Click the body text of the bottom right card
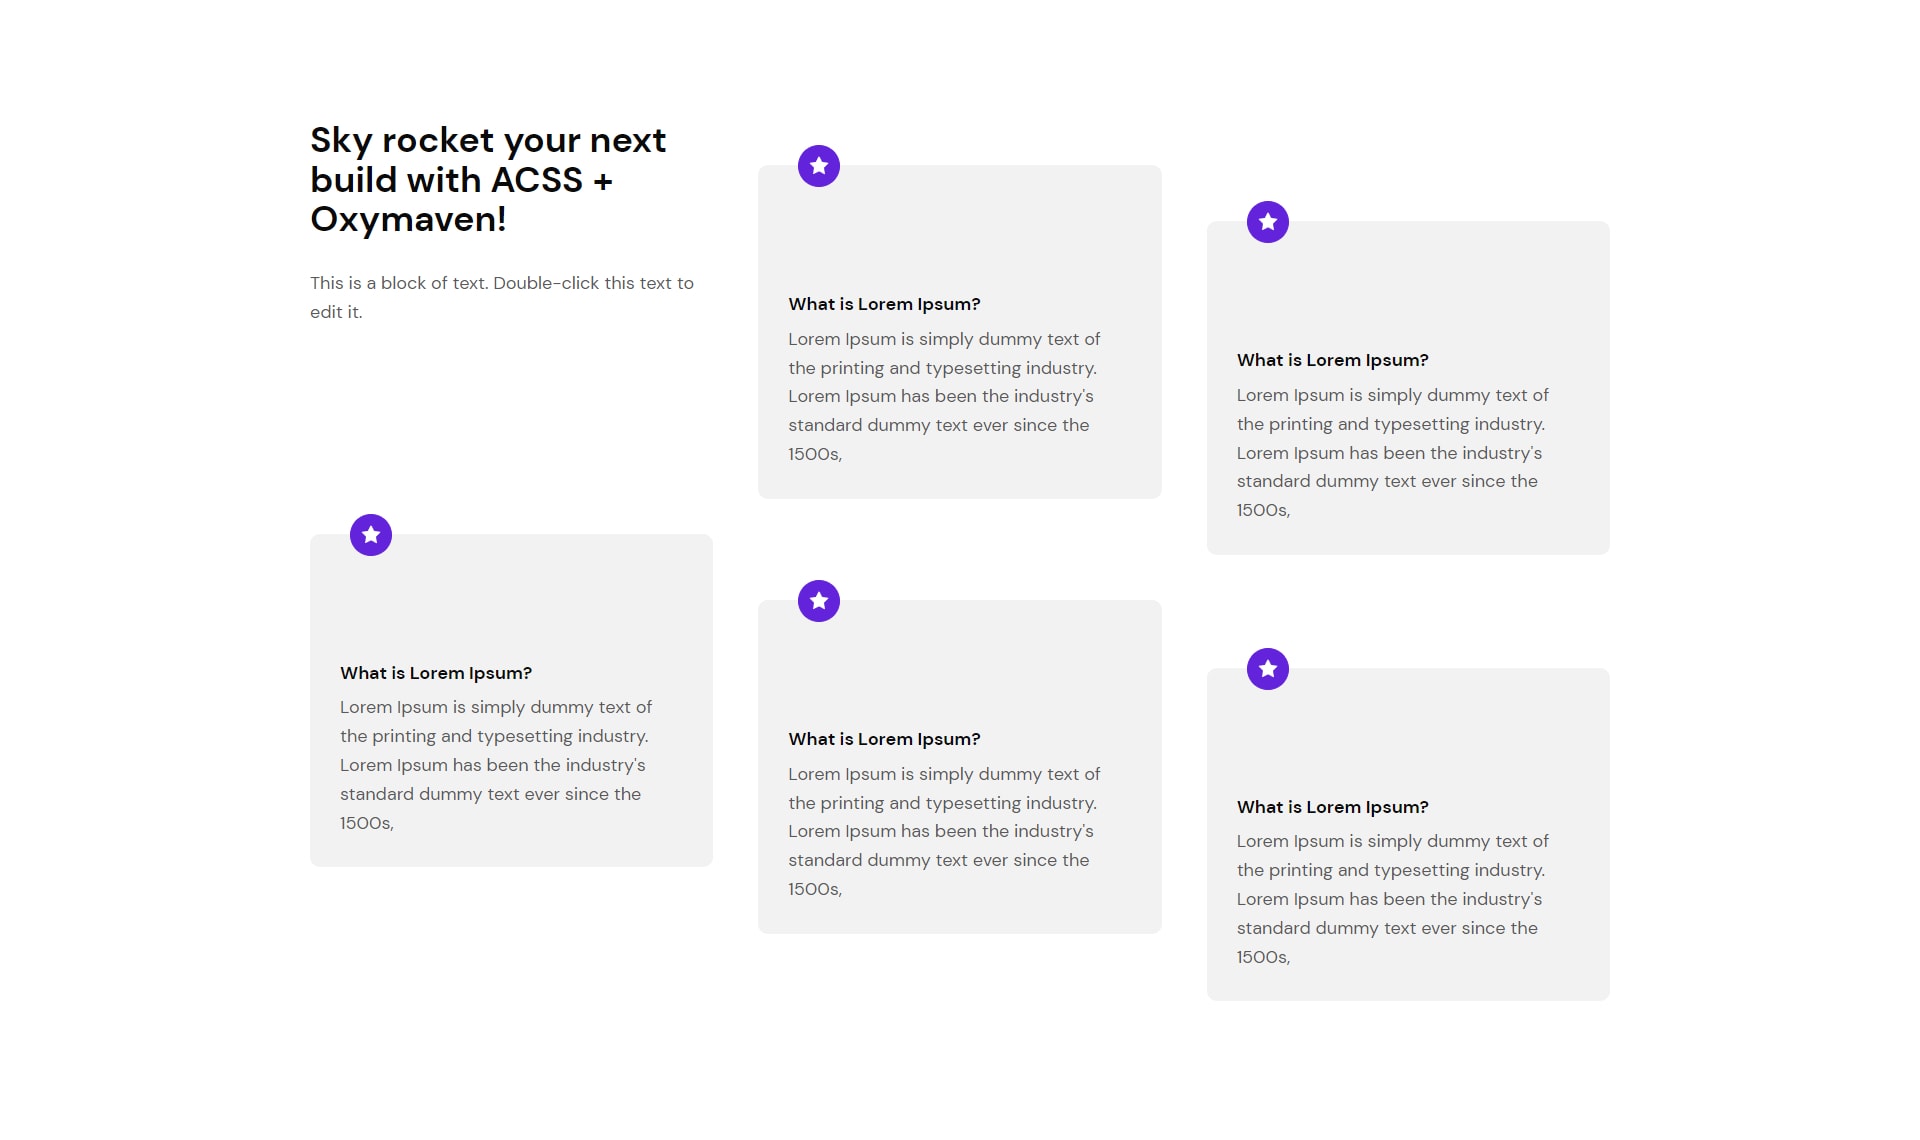The height and width of the screenshot is (1140, 1920). [1392, 899]
